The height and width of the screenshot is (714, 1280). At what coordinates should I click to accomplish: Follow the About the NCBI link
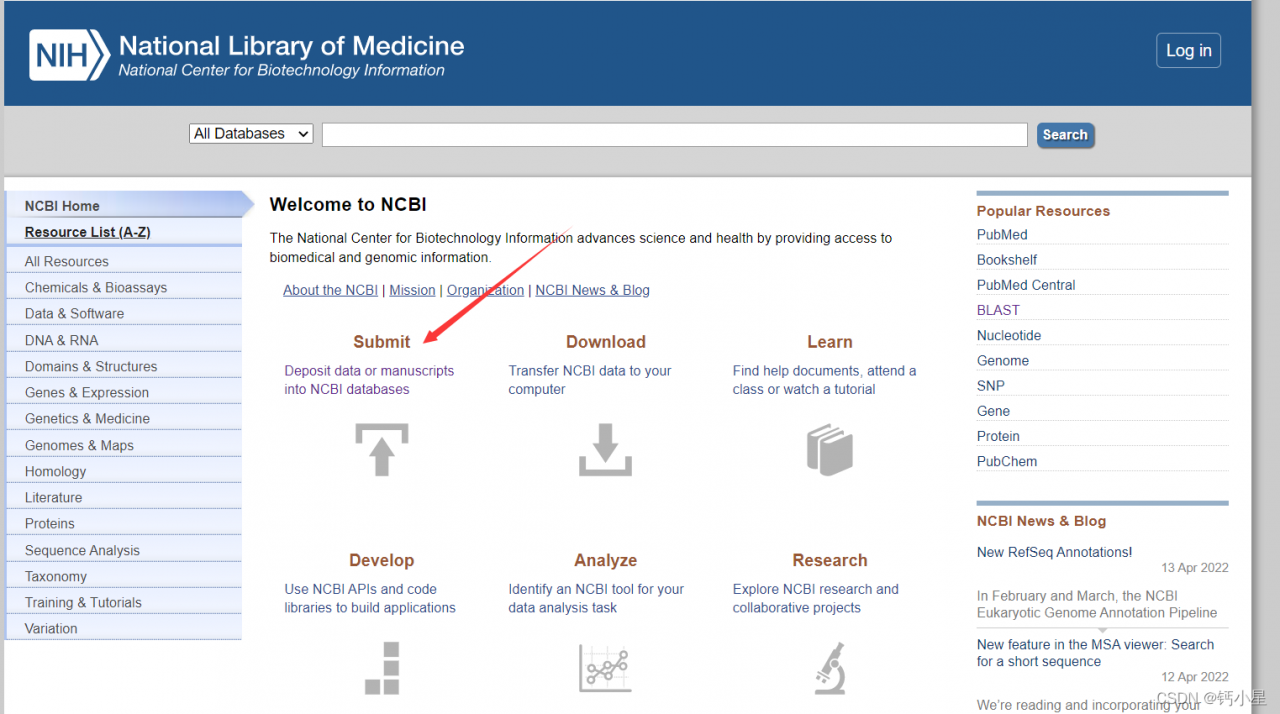[330, 290]
